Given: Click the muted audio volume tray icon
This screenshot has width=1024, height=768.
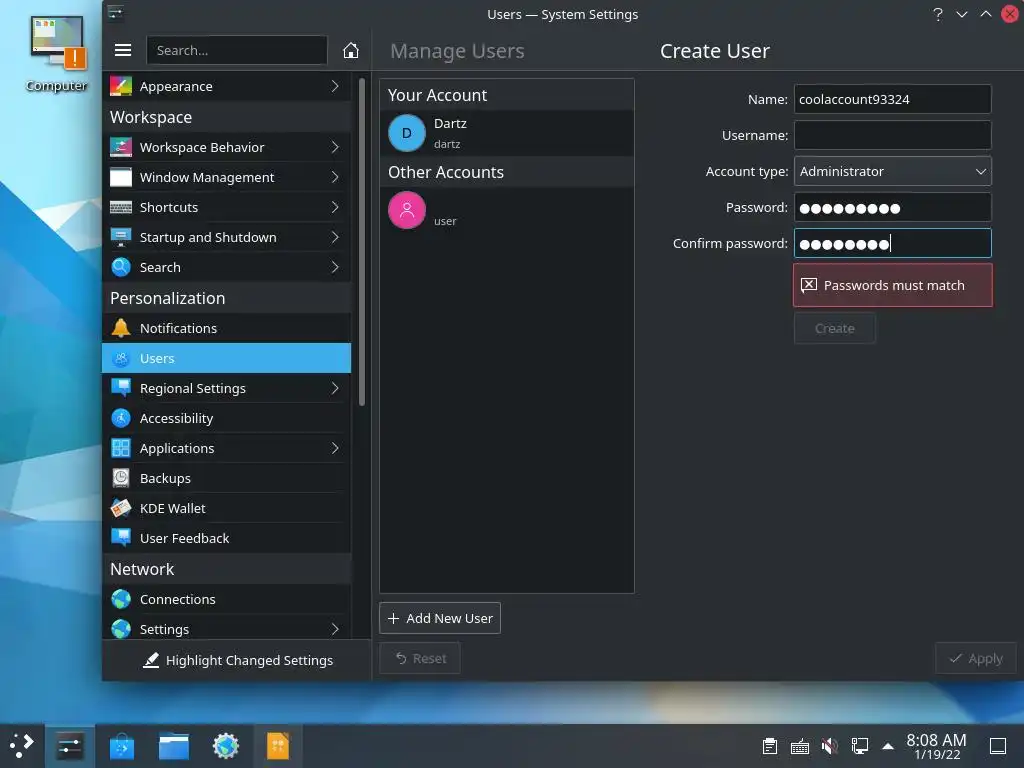Looking at the screenshot, I should coord(829,746).
